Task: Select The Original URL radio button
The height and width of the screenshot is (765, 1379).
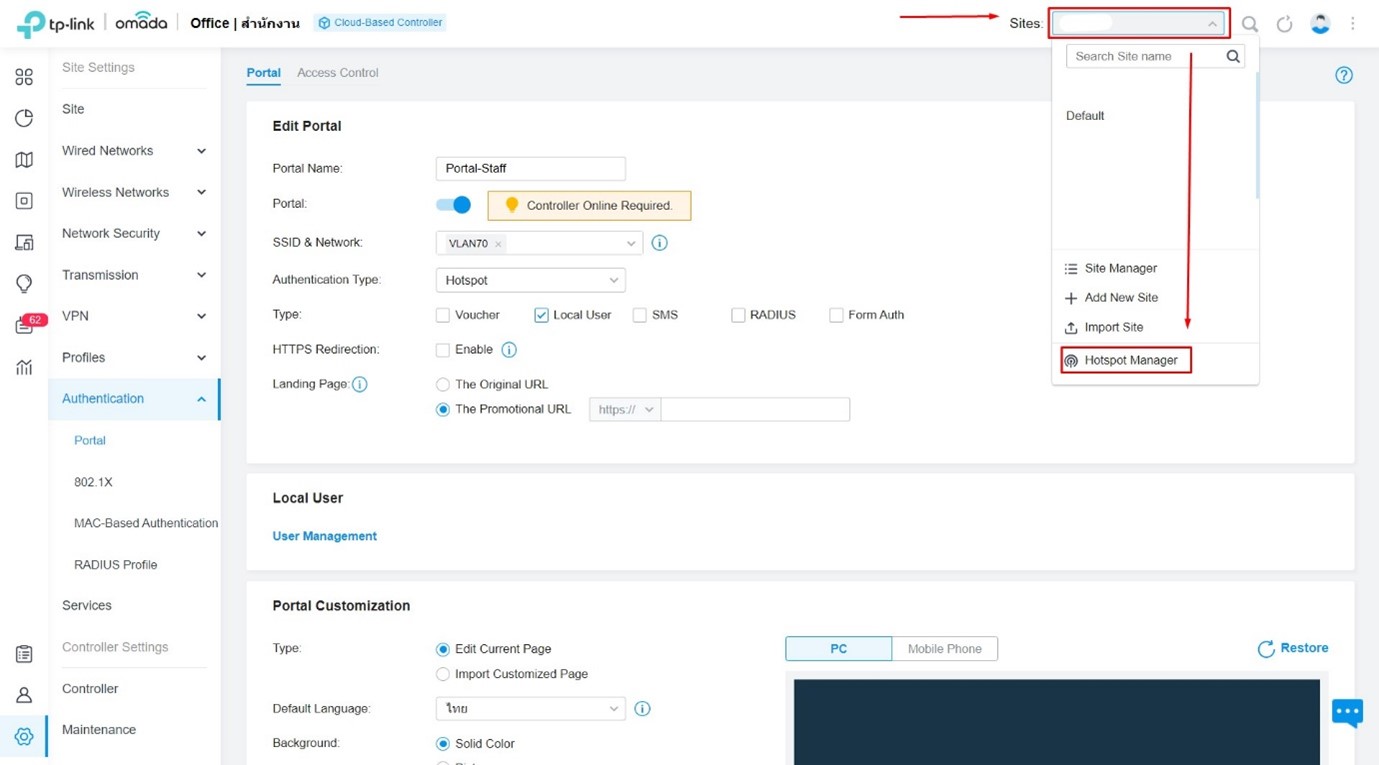Action: (x=443, y=385)
